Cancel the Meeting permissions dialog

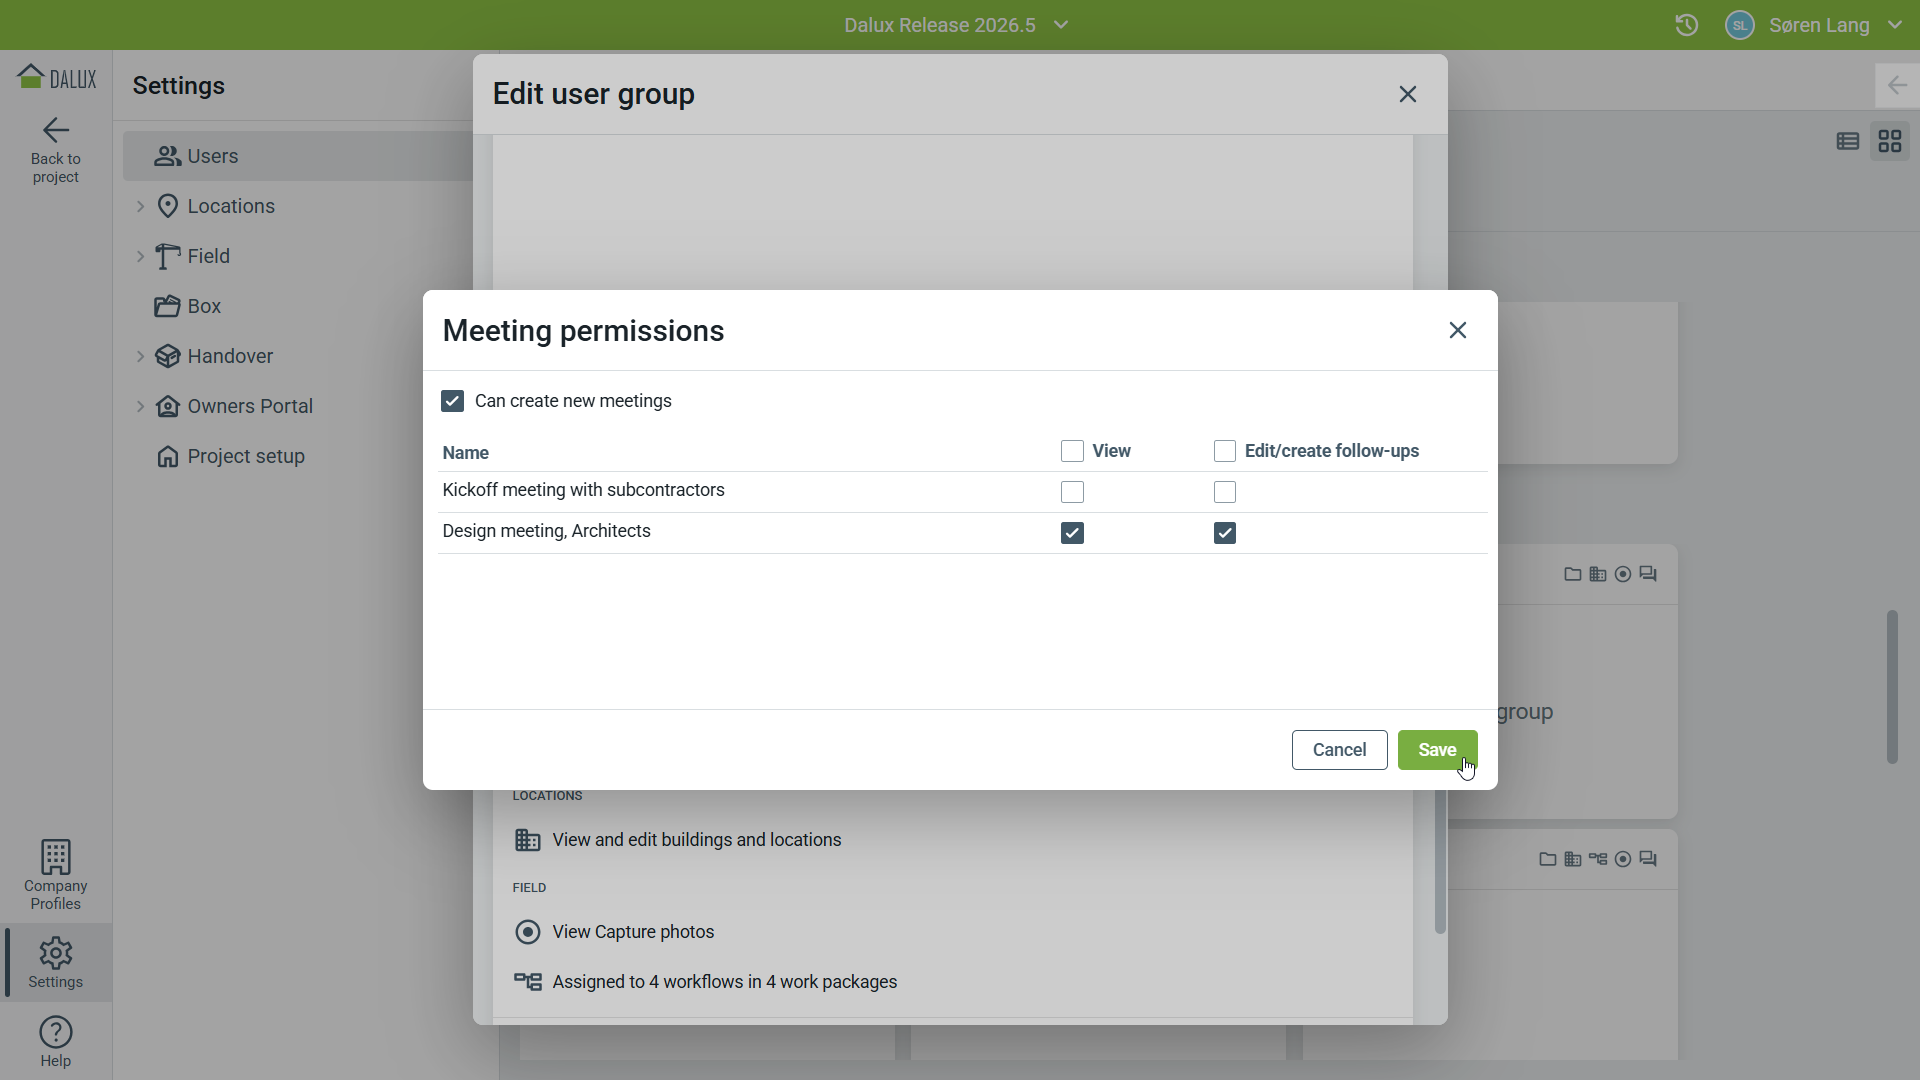(x=1339, y=750)
